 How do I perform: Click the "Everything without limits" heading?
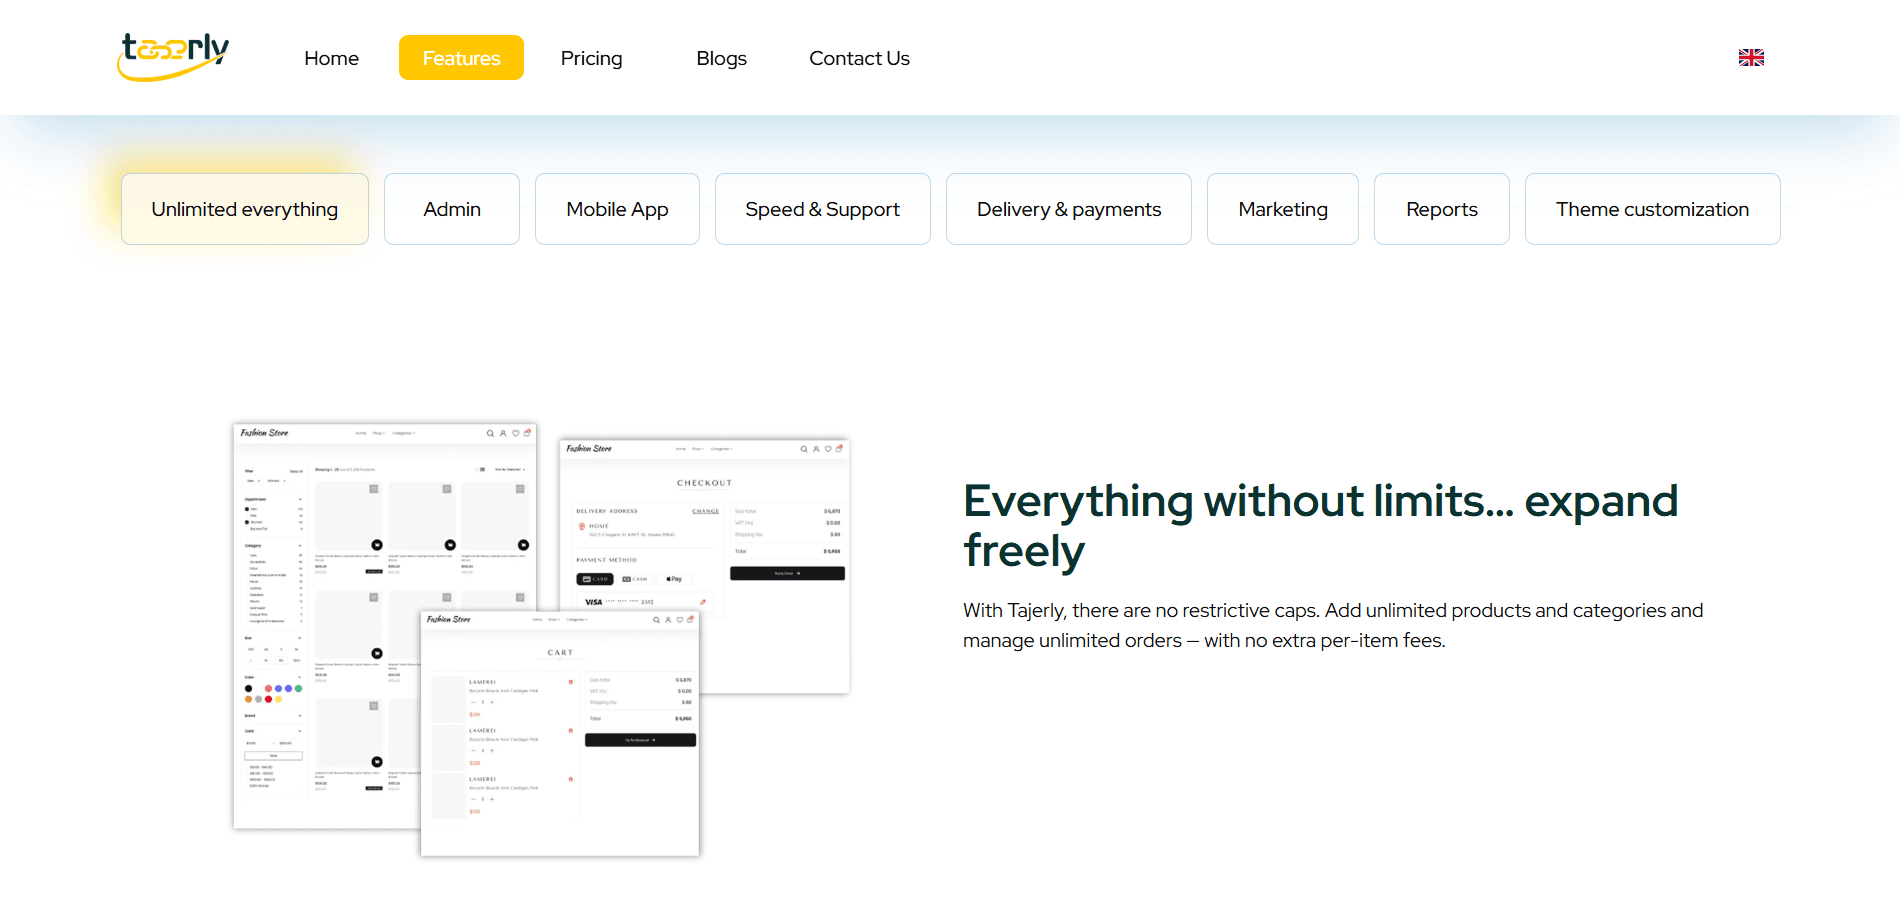coord(1320,525)
